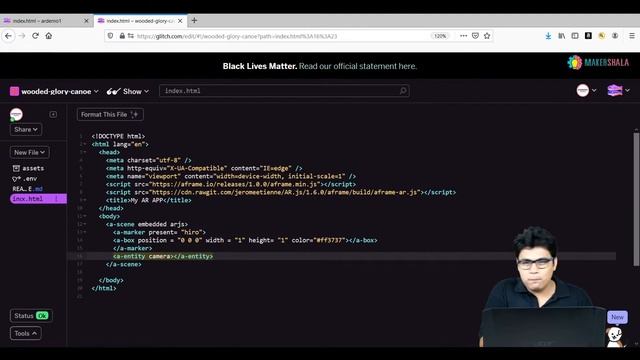This screenshot has width=640, height=360.
Task: Collapse the html tag fold arrow
Action: click(84, 144)
